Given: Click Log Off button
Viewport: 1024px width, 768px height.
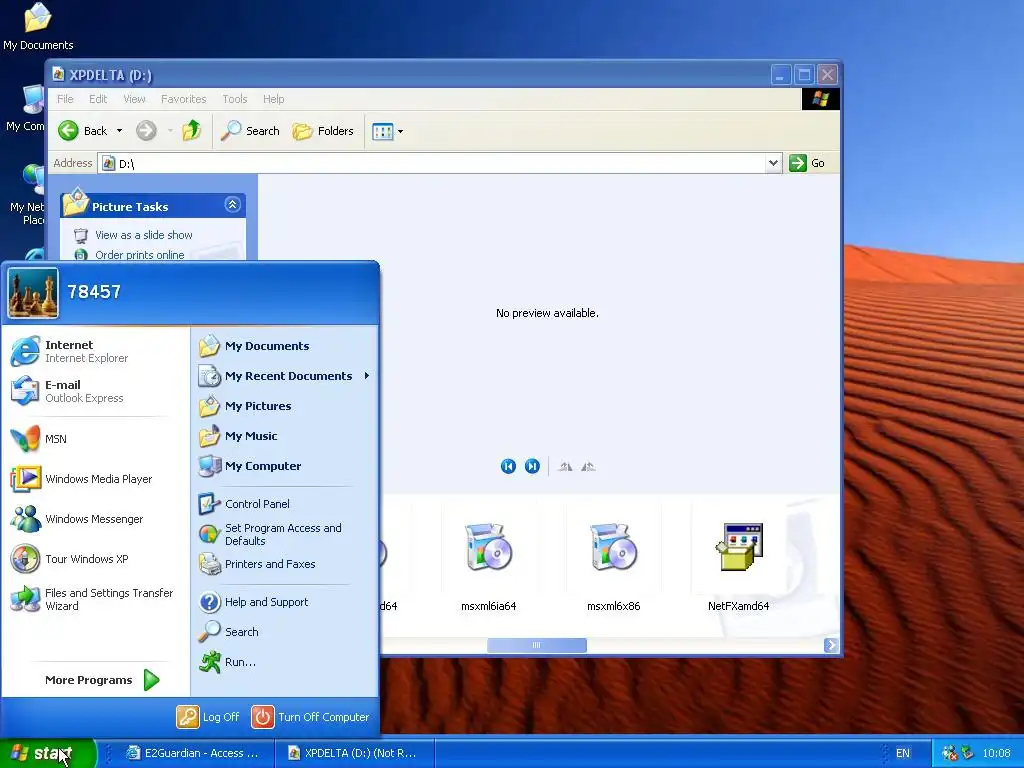Looking at the screenshot, I should coord(208,716).
